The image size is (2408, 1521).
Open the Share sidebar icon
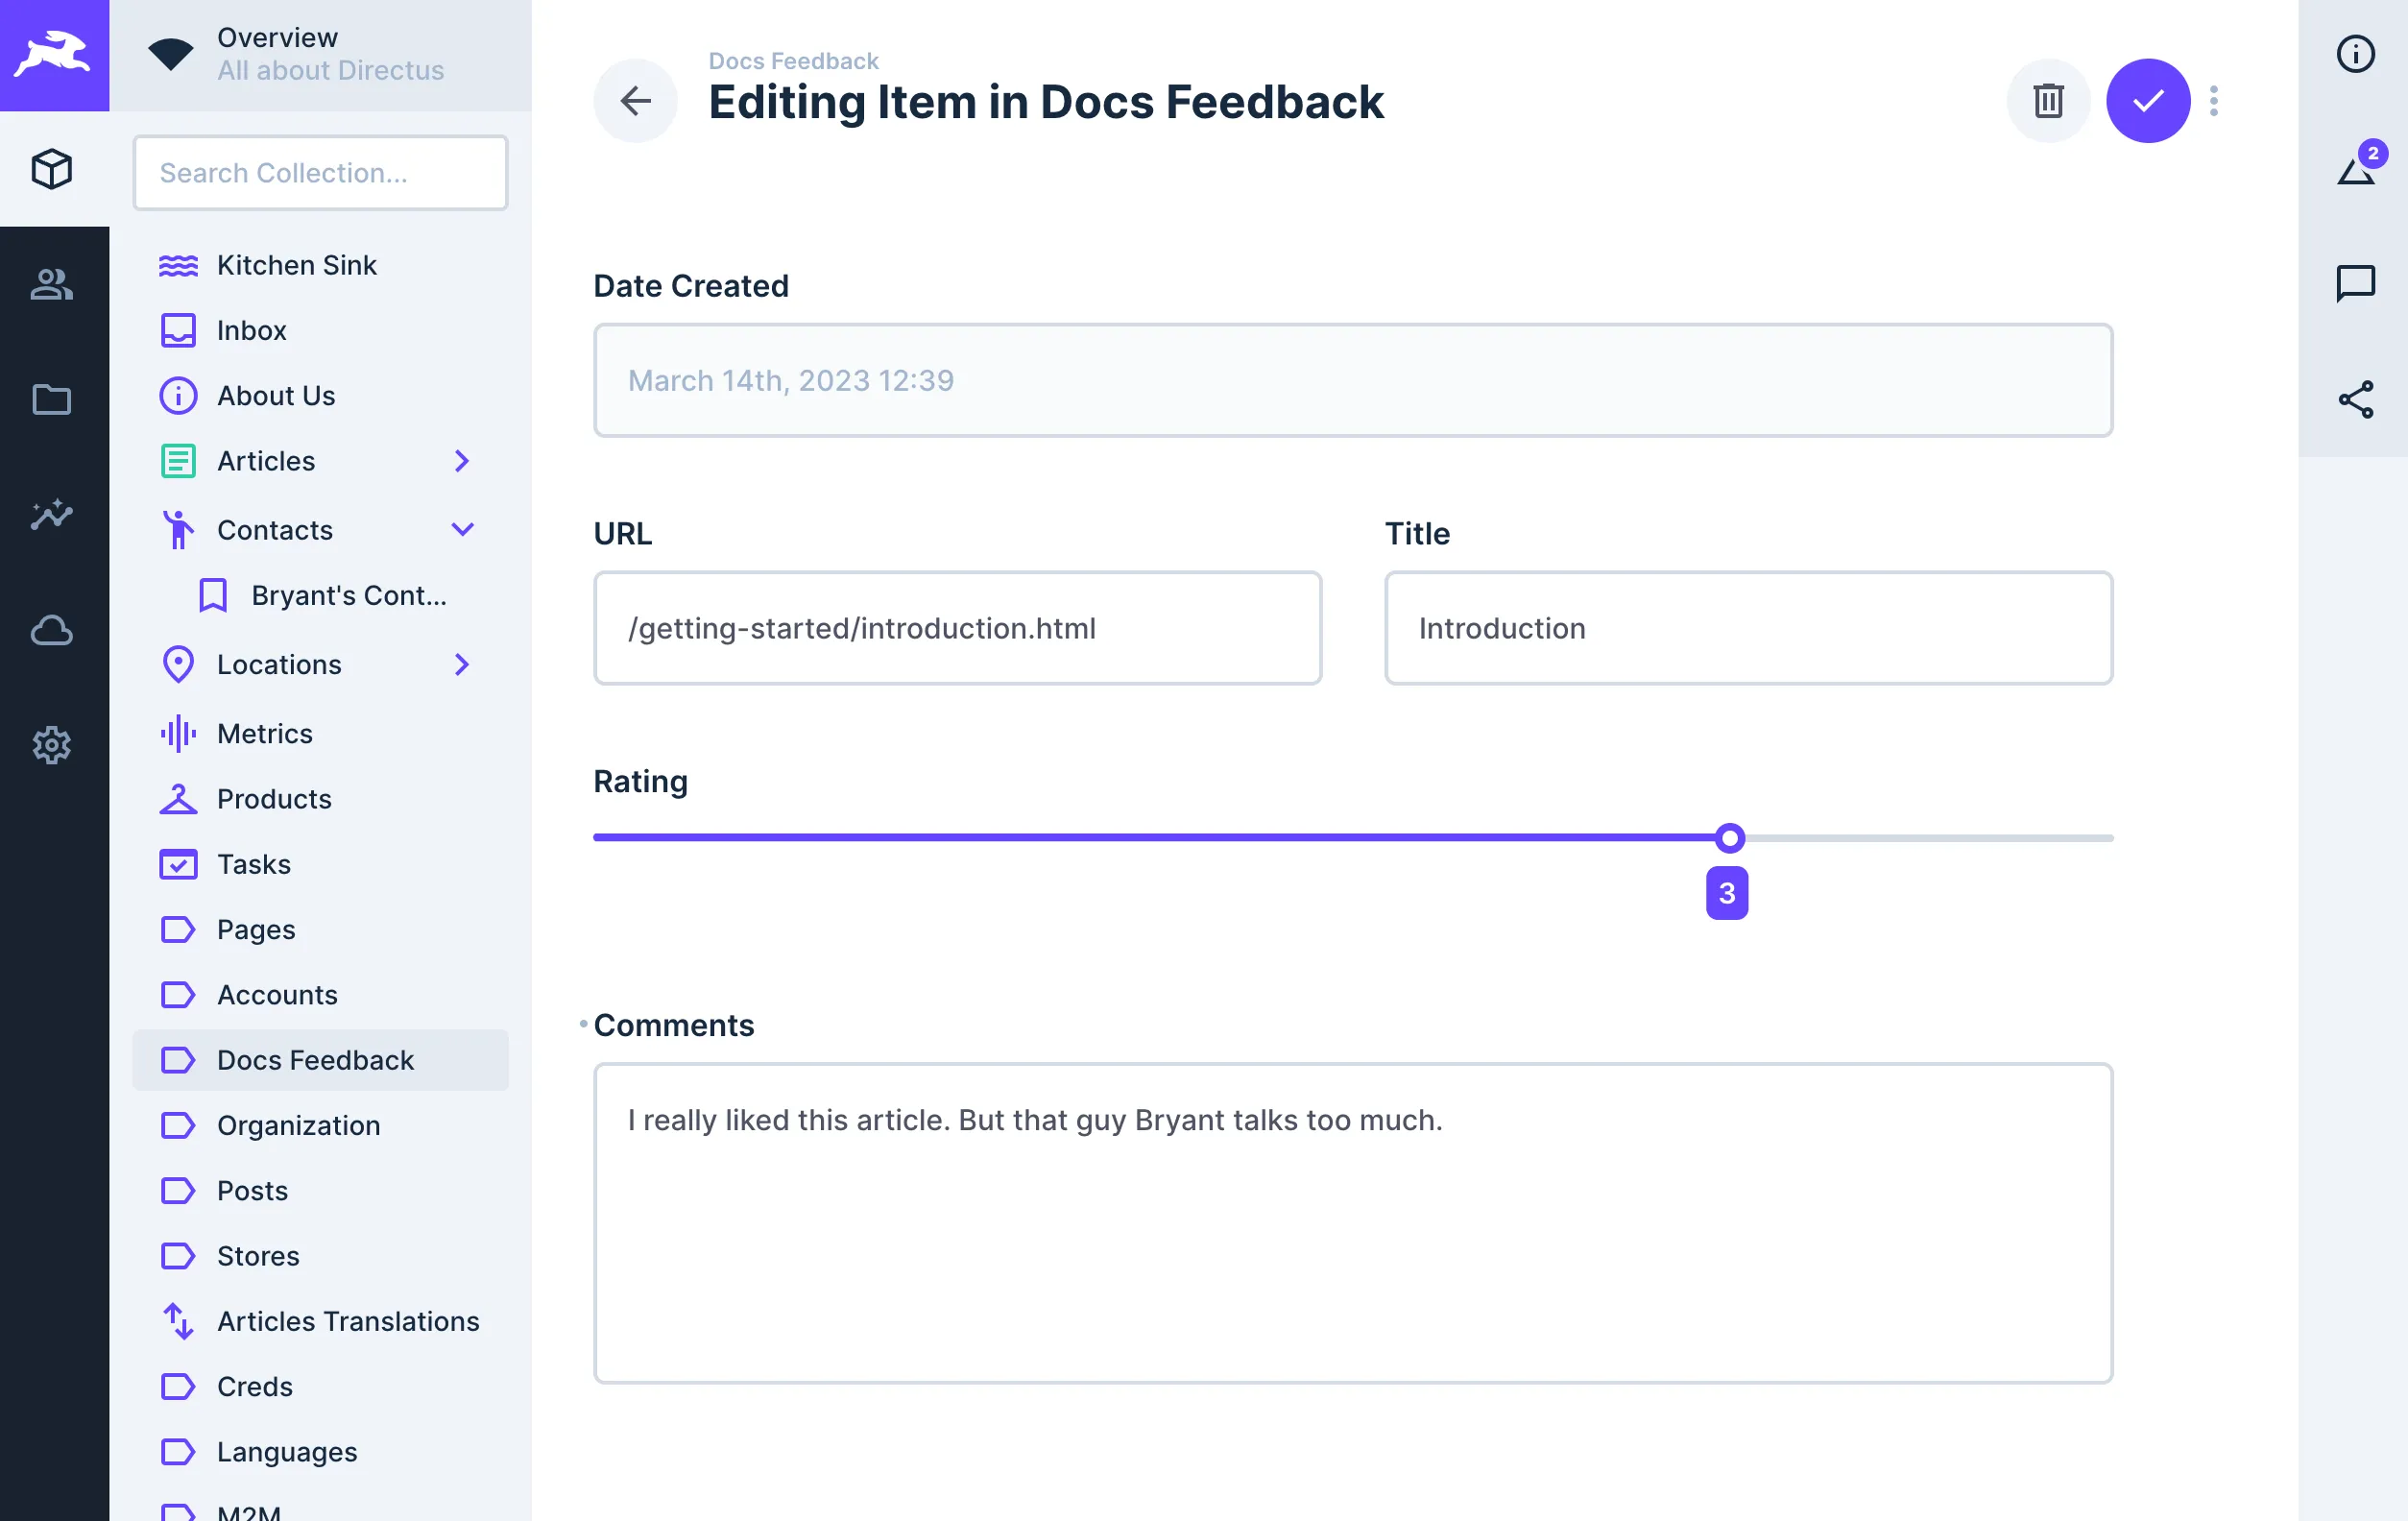2357,400
